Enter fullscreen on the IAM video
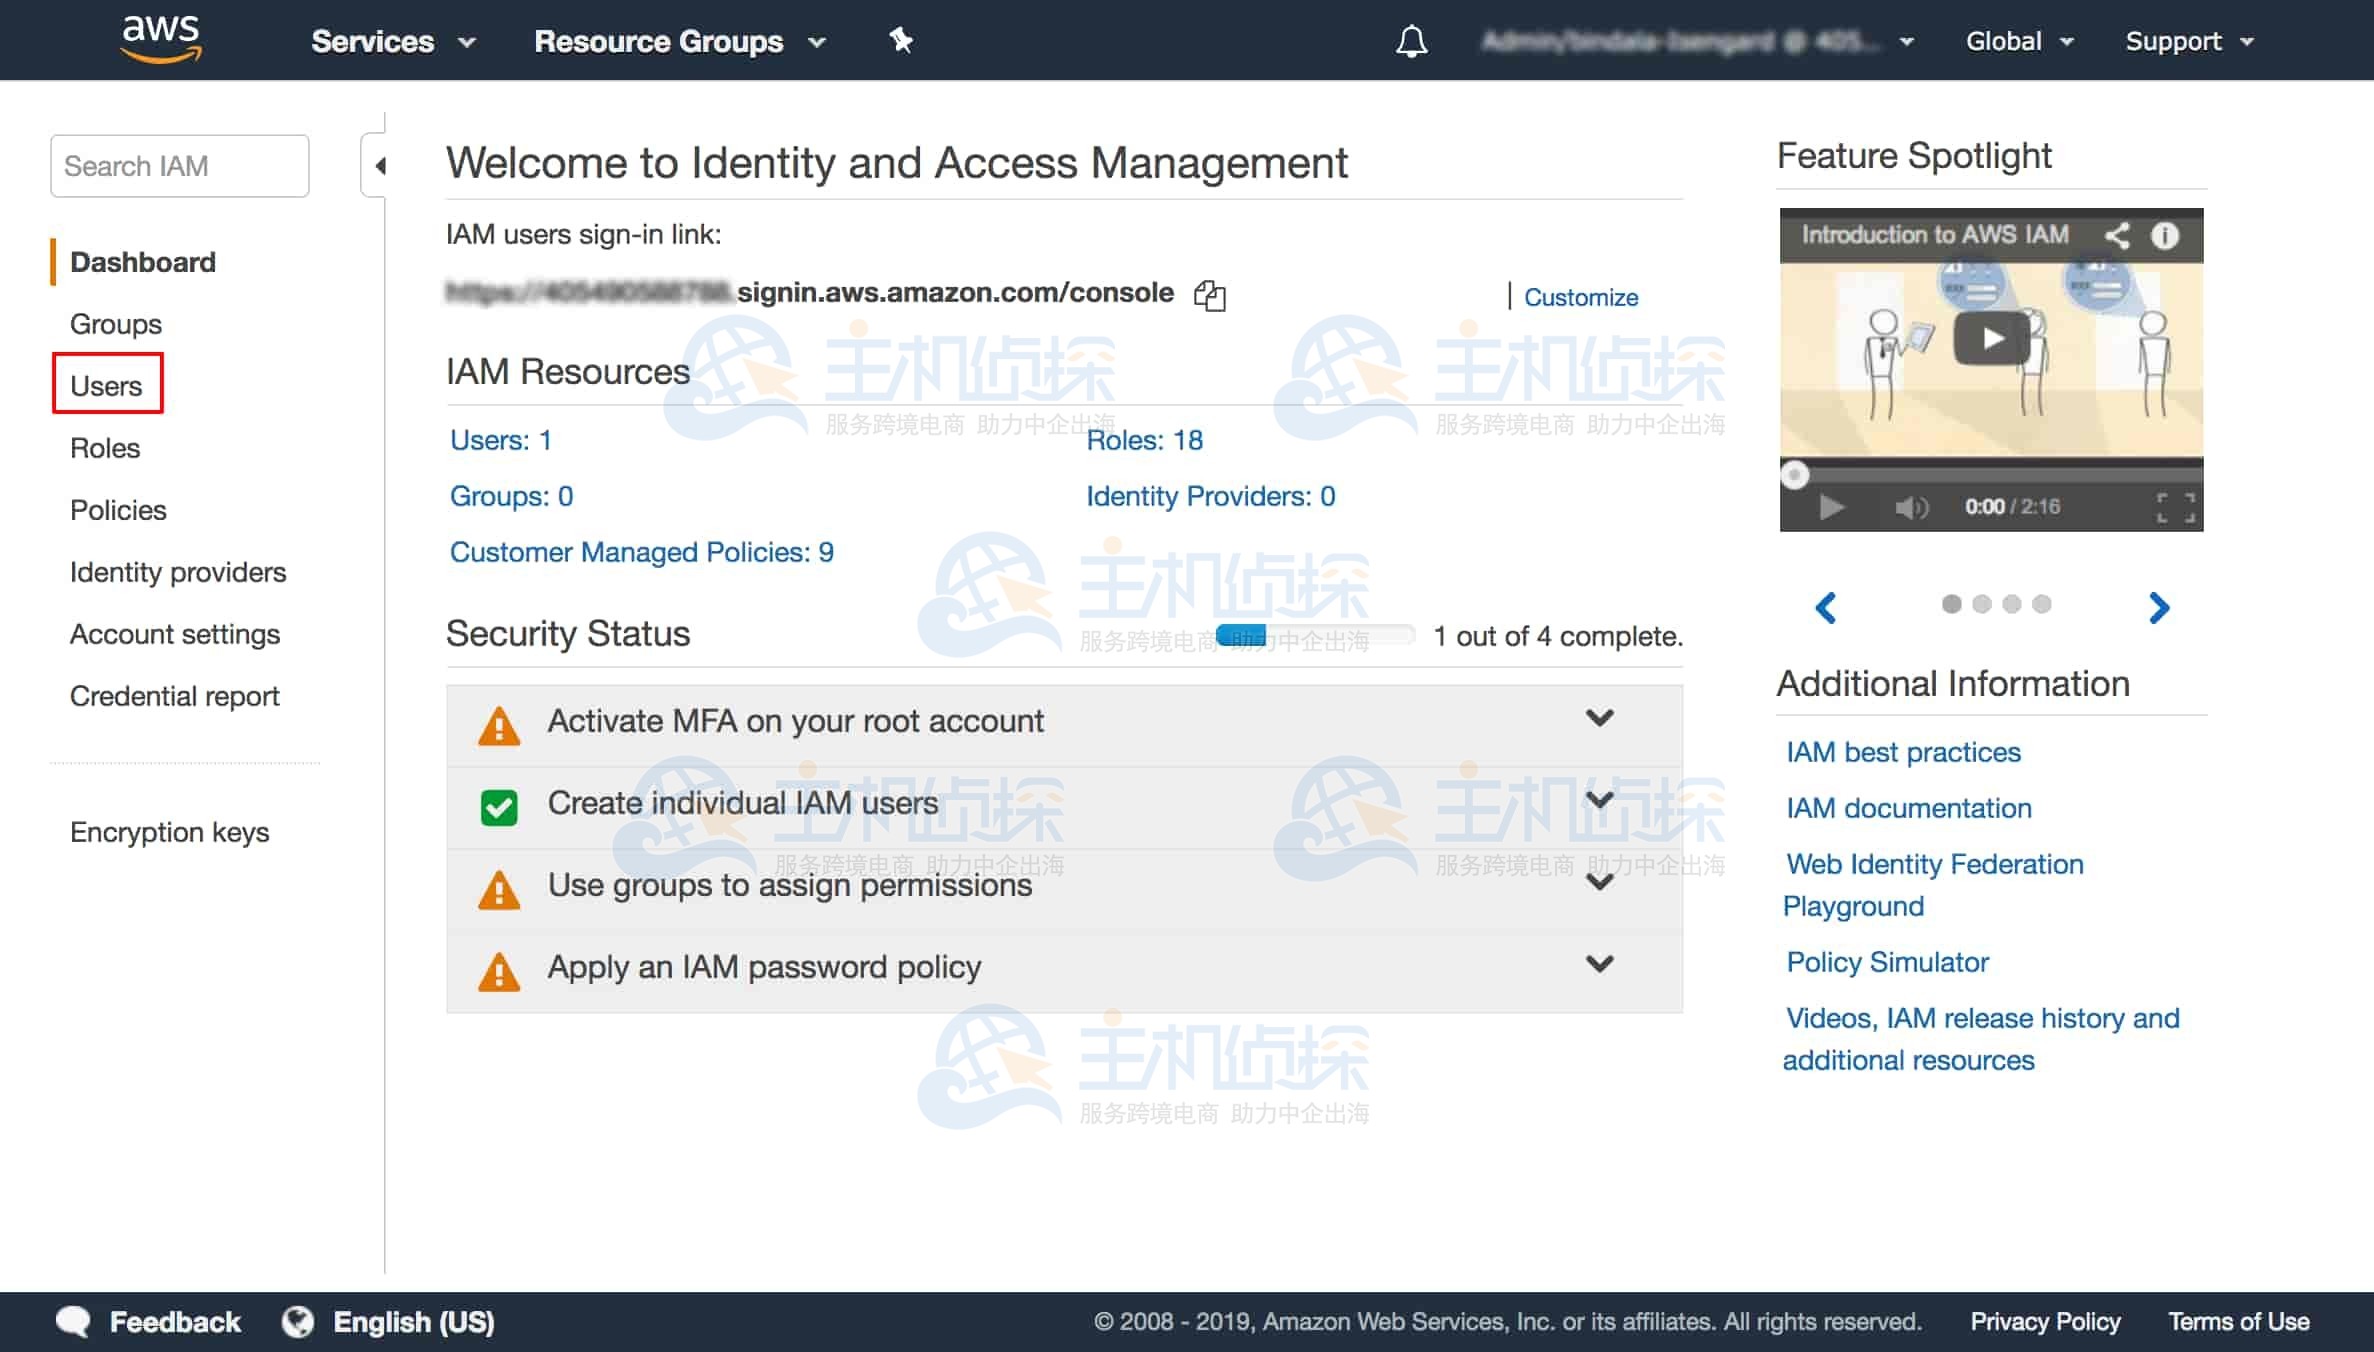Viewport: 2374px width, 1352px height. [x=2176, y=507]
